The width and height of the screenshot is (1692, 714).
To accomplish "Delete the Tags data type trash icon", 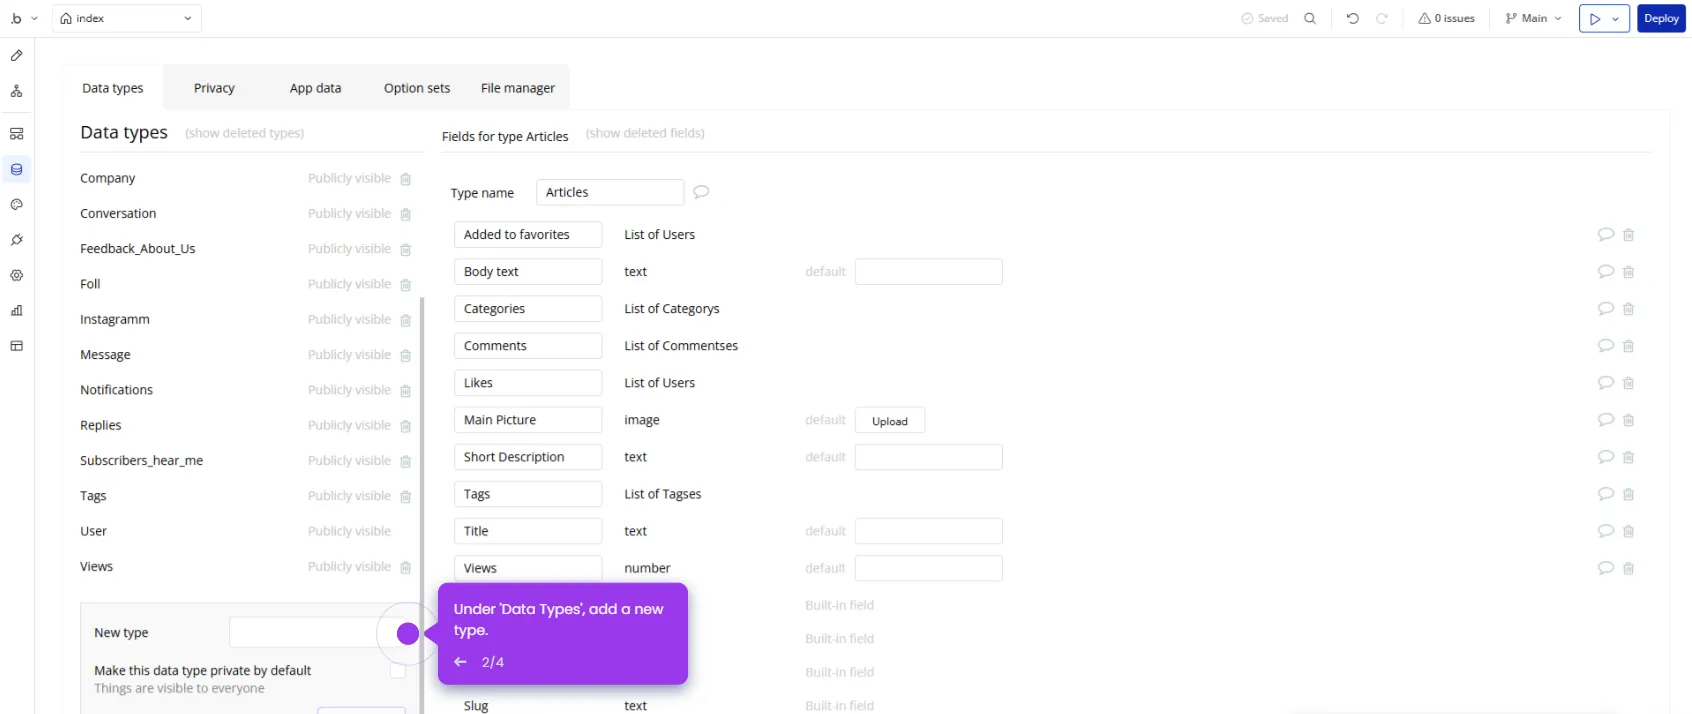I will (406, 497).
